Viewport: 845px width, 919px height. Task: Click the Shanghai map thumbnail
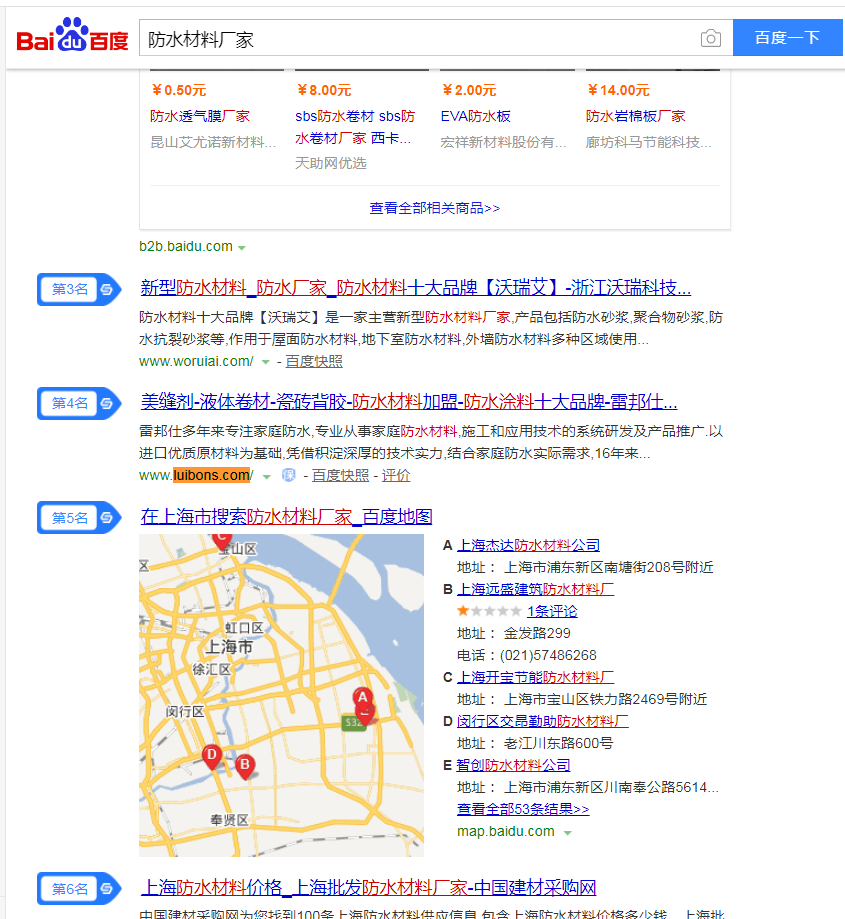(281, 695)
